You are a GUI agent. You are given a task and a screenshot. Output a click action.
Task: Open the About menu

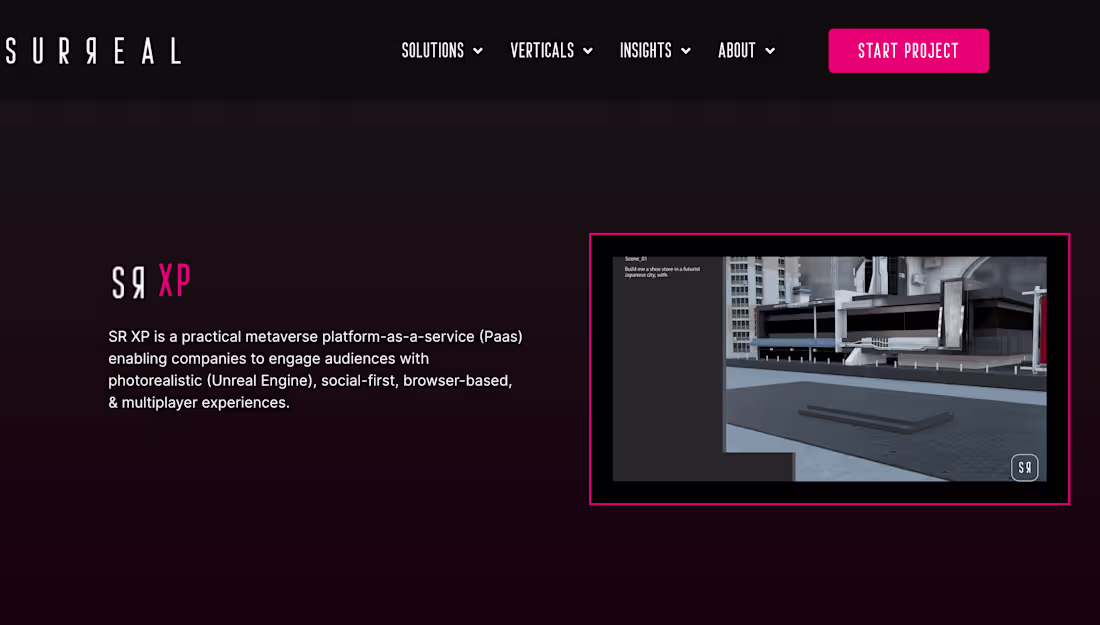(x=737, y=51)
